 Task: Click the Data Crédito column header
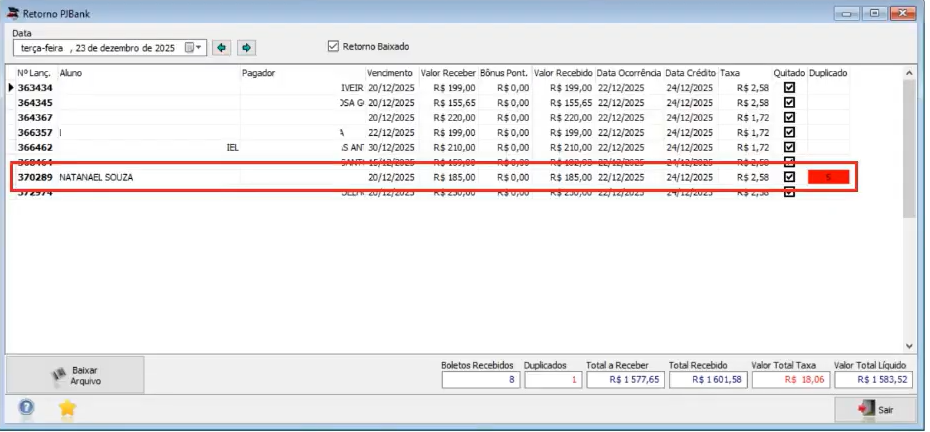click(x=691, y=73)
